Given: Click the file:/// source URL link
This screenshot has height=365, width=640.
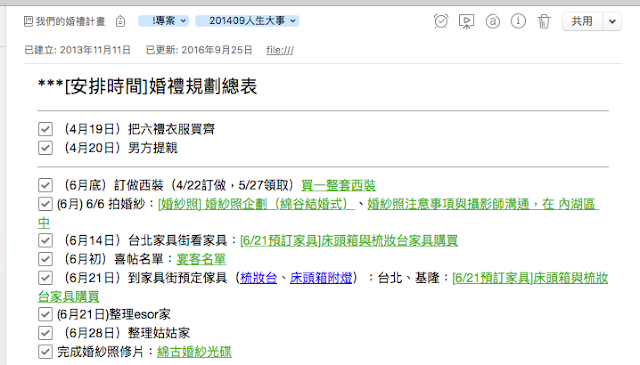Looking at the screenshot, I should coord(280,50).
